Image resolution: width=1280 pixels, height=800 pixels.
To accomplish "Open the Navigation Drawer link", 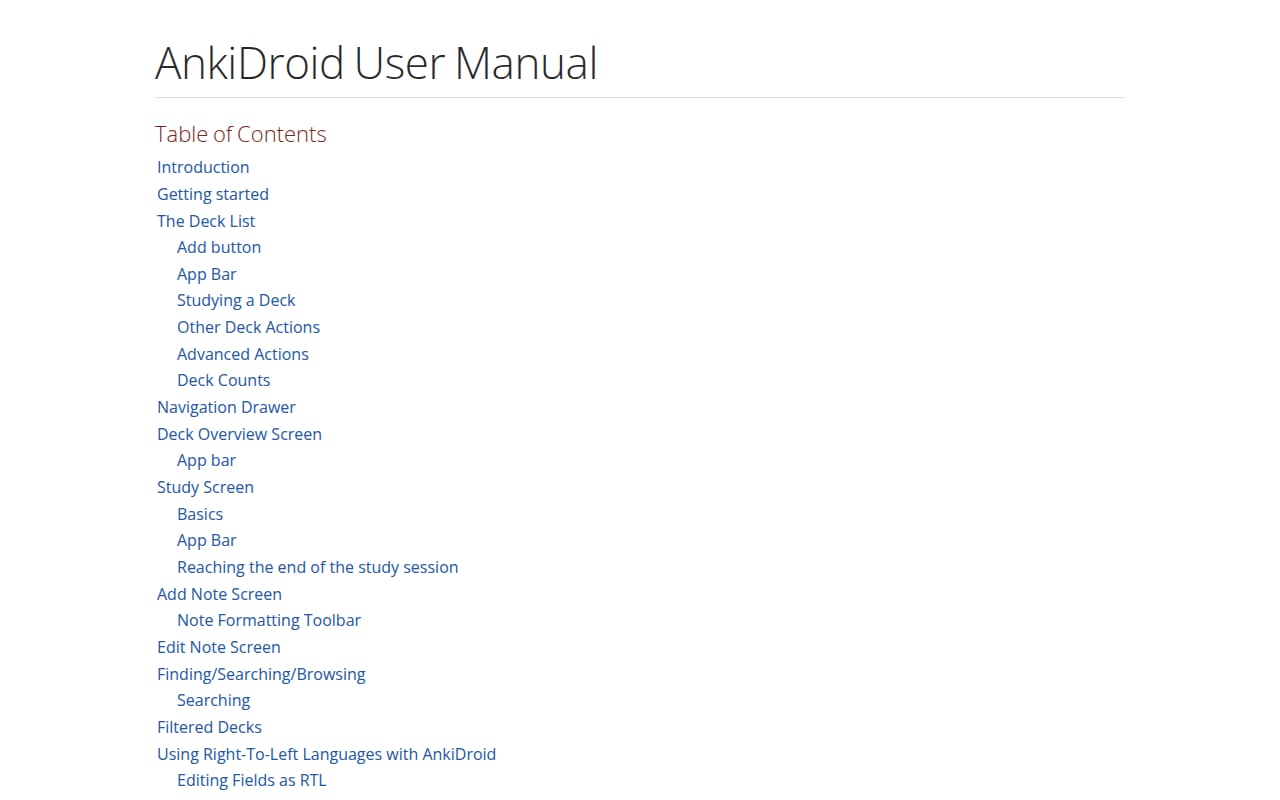I will (226, 407).
